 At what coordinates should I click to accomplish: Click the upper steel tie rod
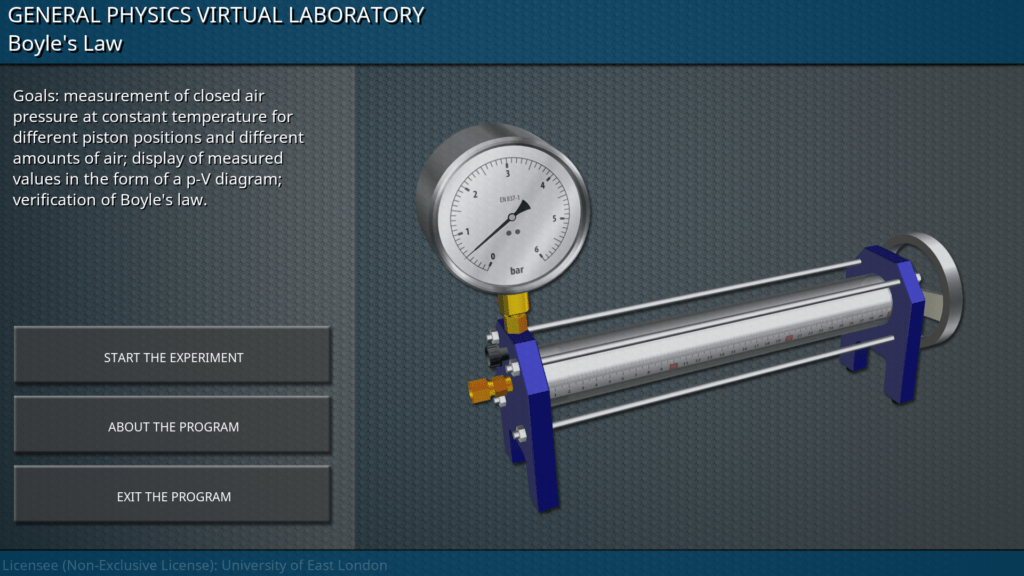(x=700, y=294)
